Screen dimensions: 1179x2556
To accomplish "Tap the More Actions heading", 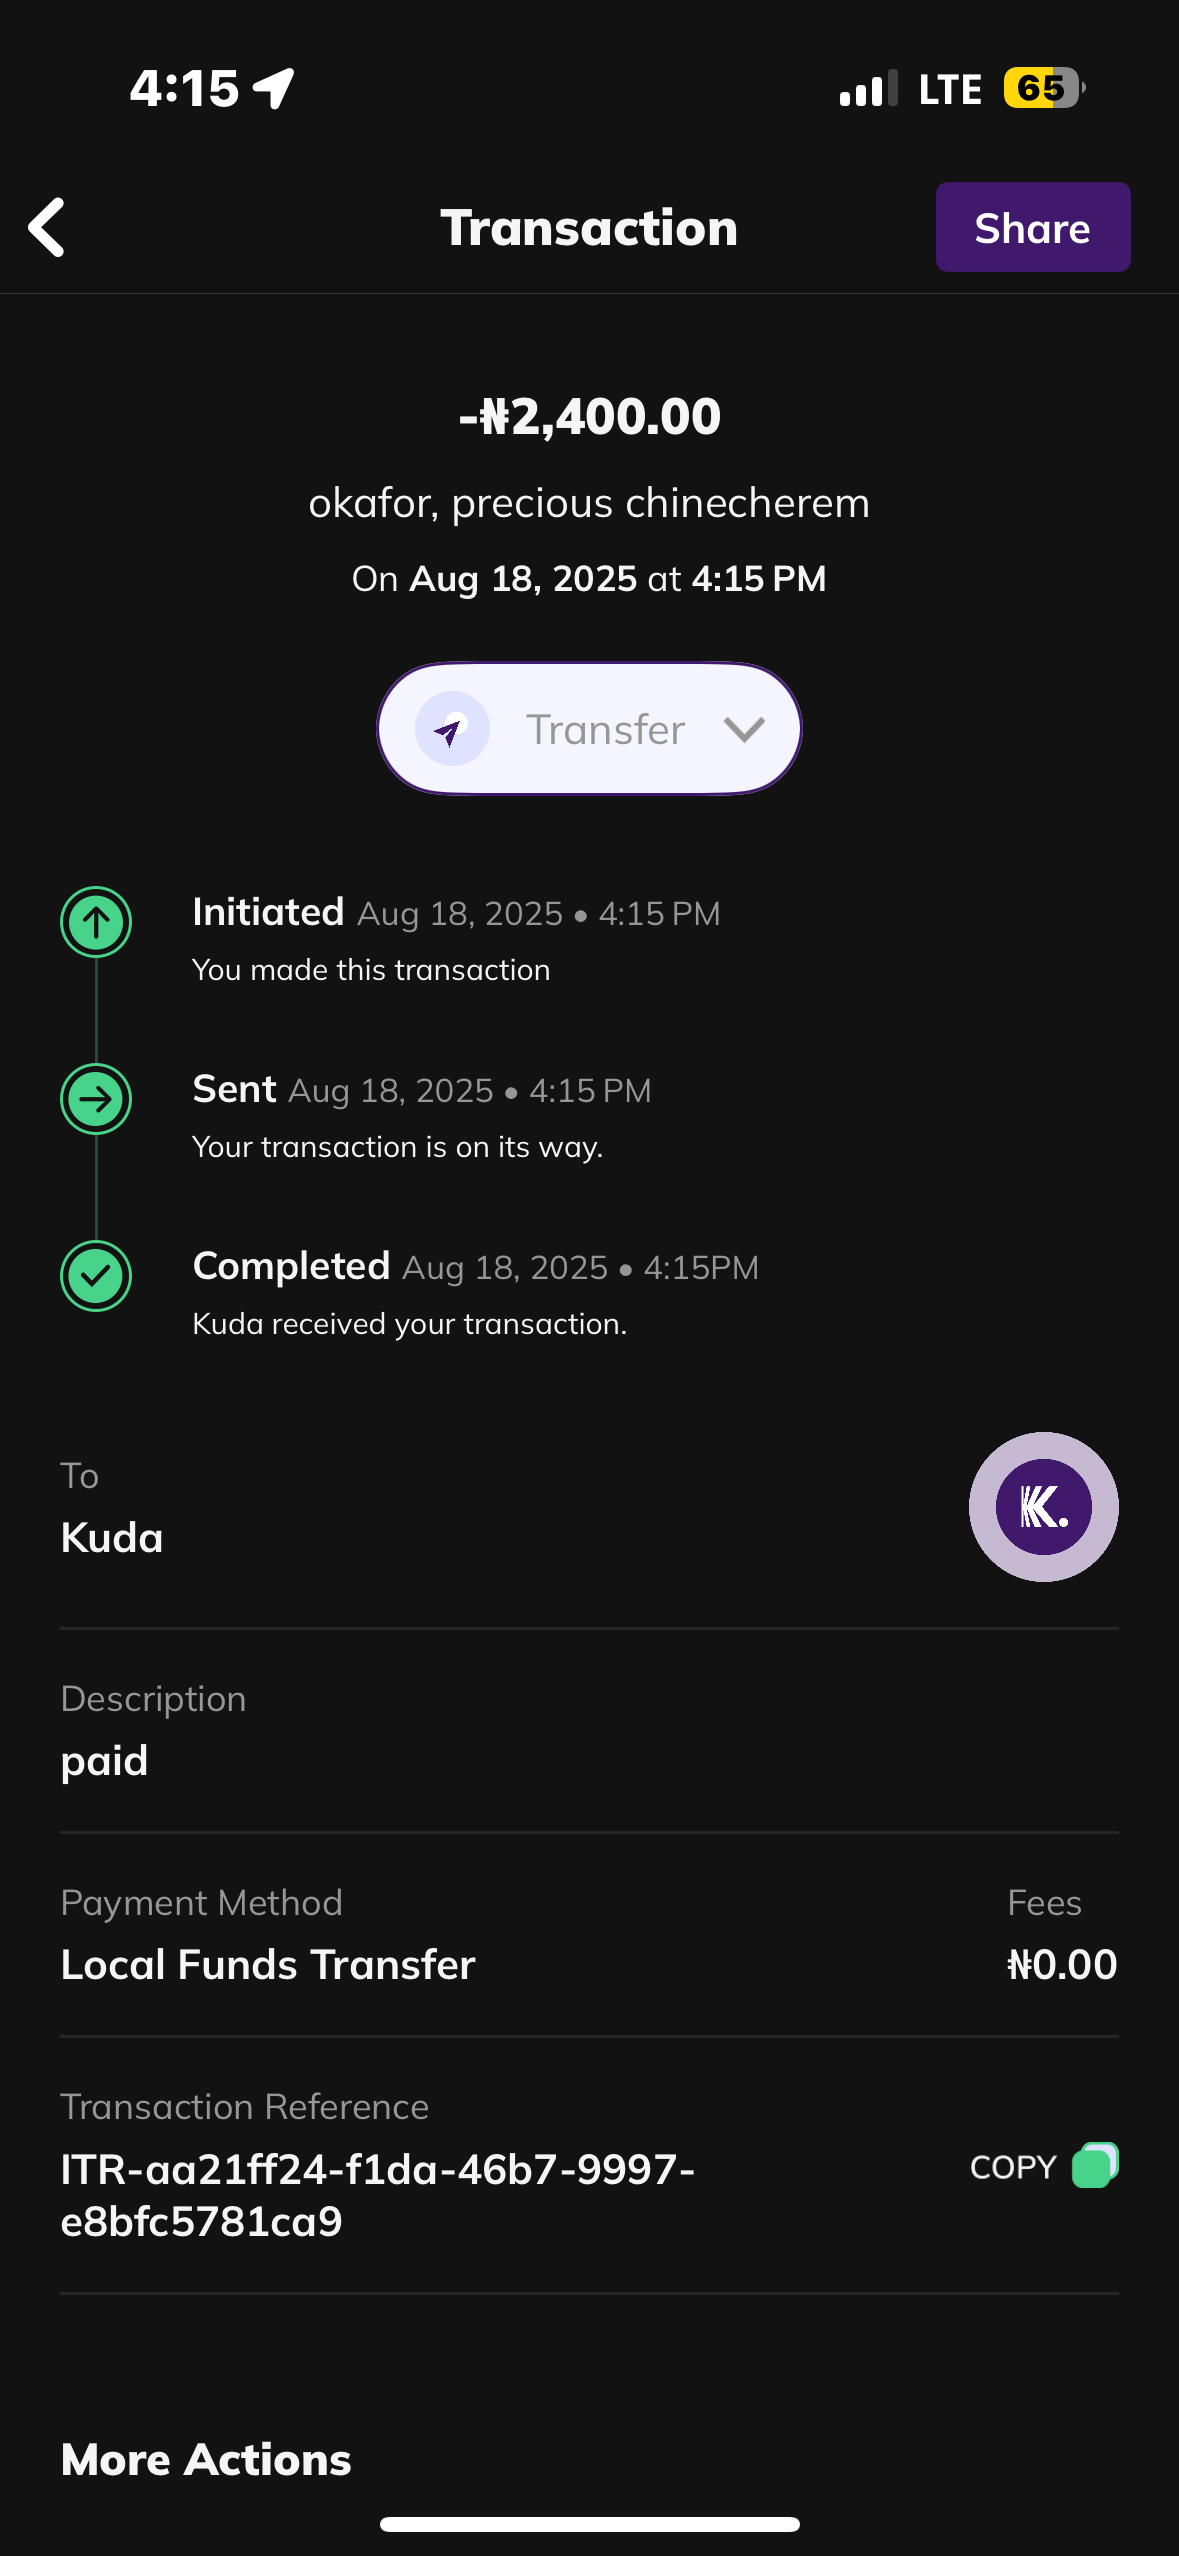I will click(206, 2460).
